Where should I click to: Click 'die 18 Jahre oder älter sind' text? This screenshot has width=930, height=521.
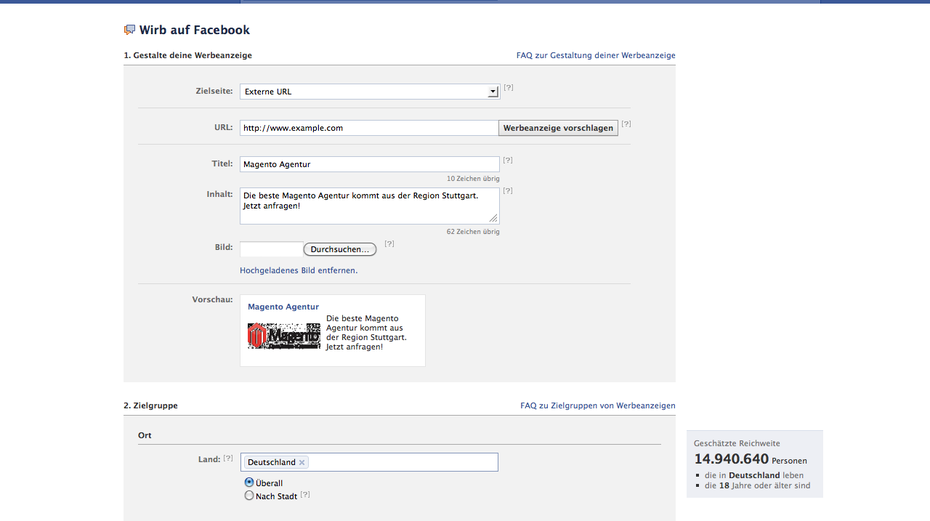pyautogui.click(x=757, y=485)
